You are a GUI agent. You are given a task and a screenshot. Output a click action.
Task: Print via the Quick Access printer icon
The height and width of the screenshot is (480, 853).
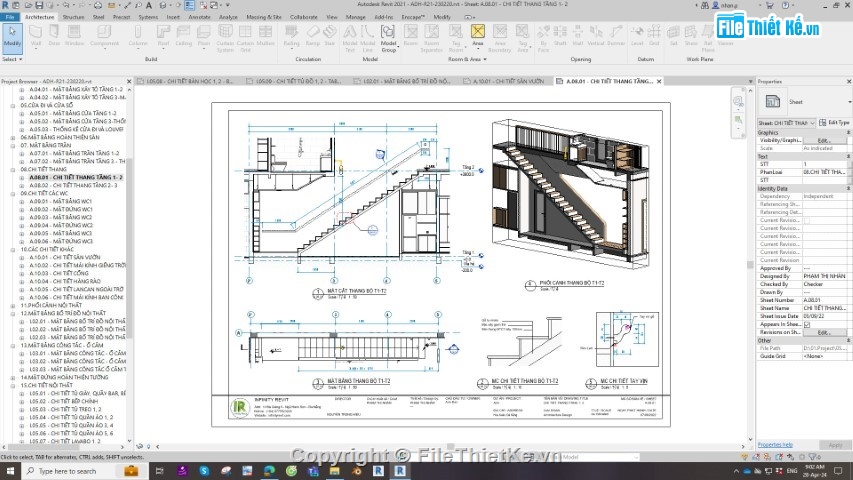97,5
